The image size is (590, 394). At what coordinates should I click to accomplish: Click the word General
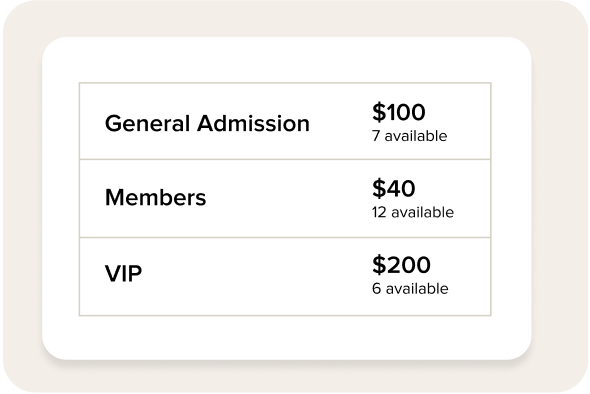point(148,123)
